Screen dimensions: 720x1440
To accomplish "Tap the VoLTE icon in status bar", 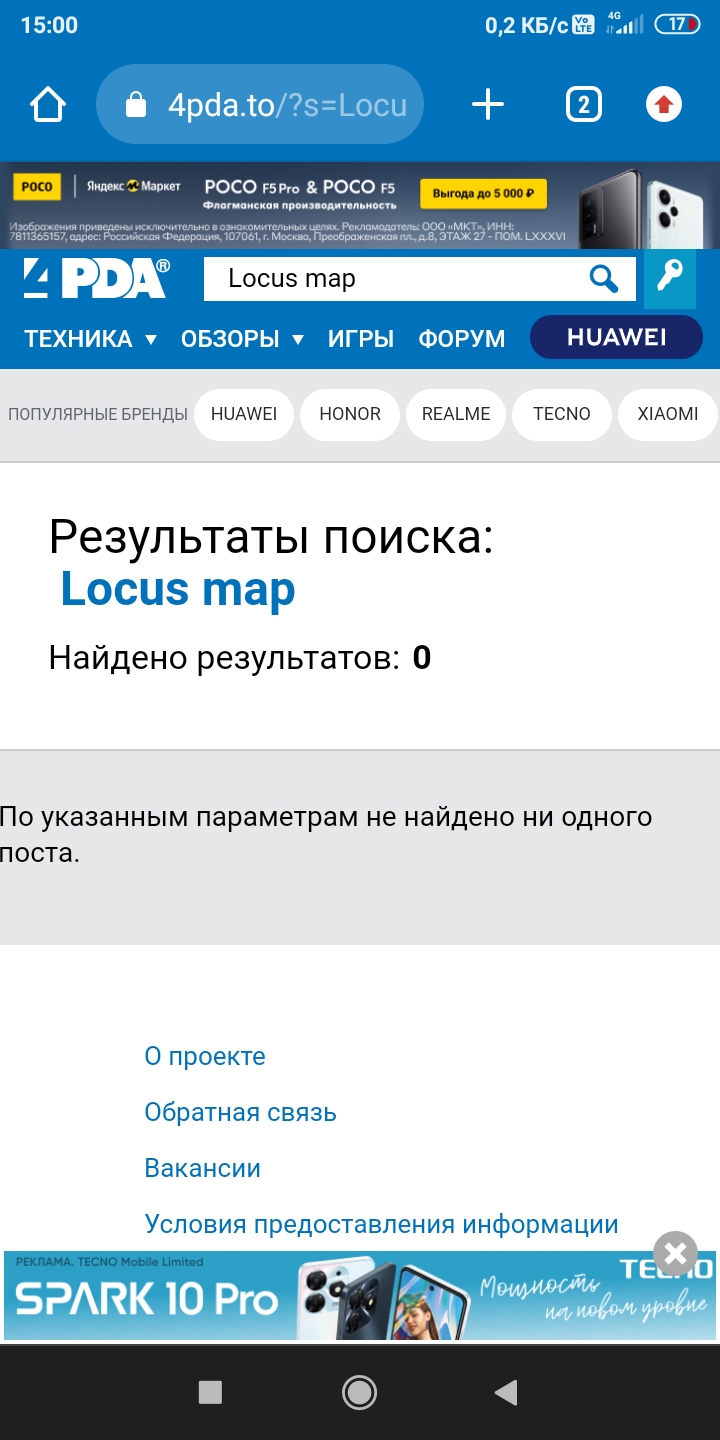I will pyautogui.click(x=583, y=24).
